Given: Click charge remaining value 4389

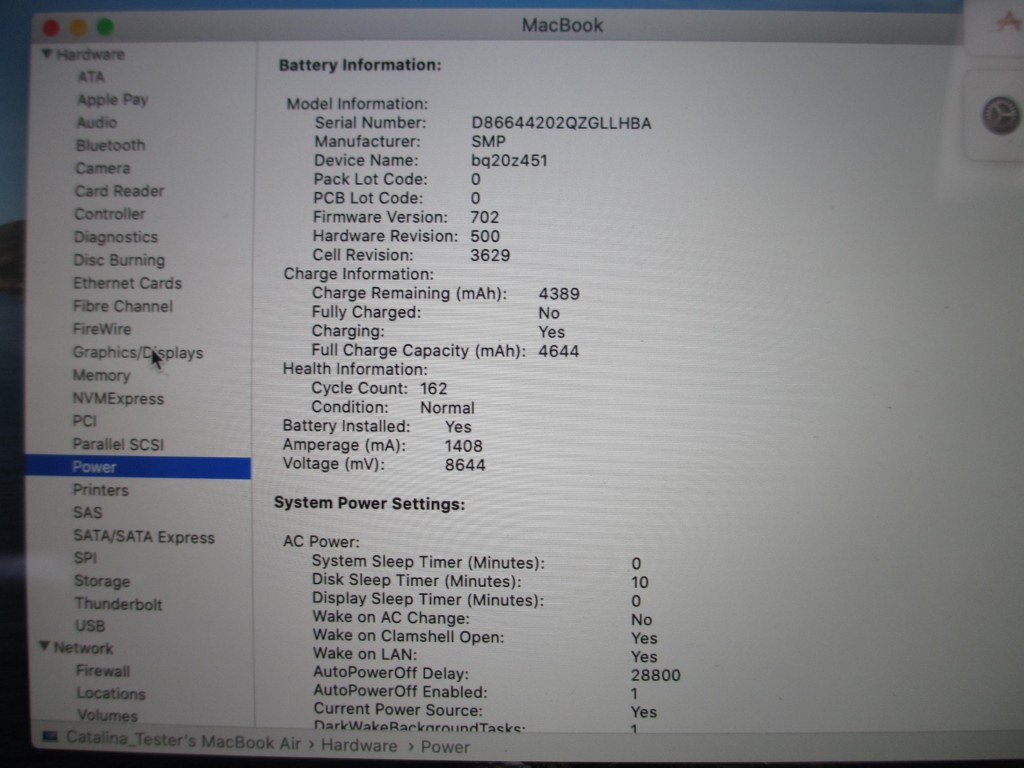Looking at the screenshot, I should (559, 294).
